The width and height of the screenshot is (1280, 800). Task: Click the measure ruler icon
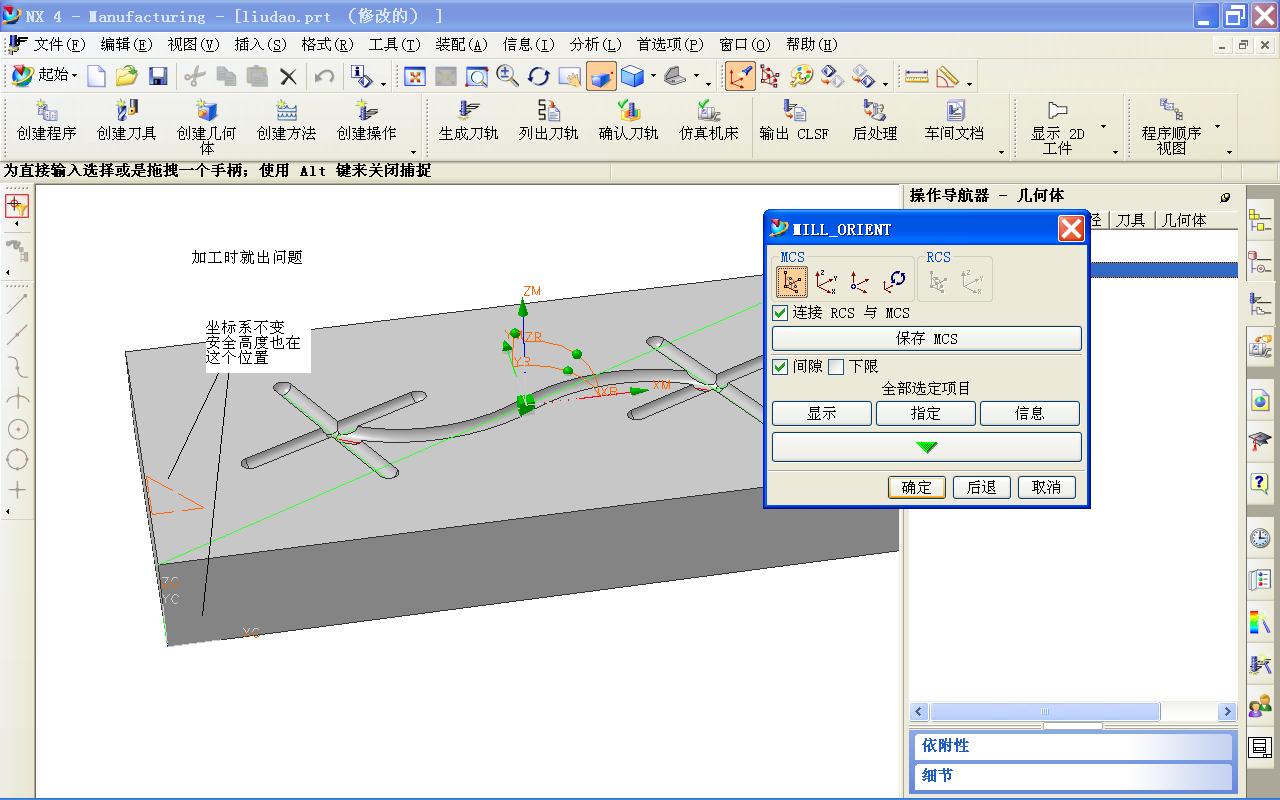(916, 76)
